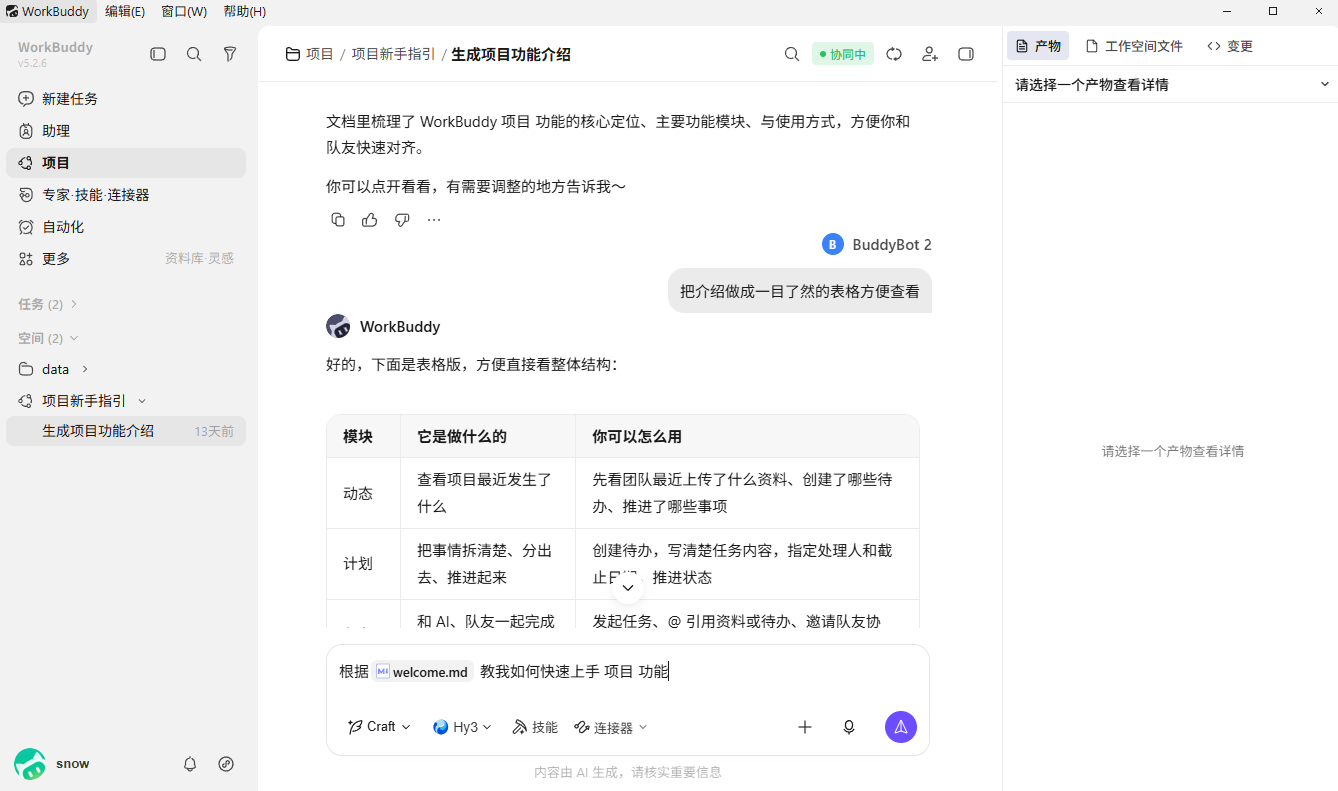Click the 模块 table header

364,436
